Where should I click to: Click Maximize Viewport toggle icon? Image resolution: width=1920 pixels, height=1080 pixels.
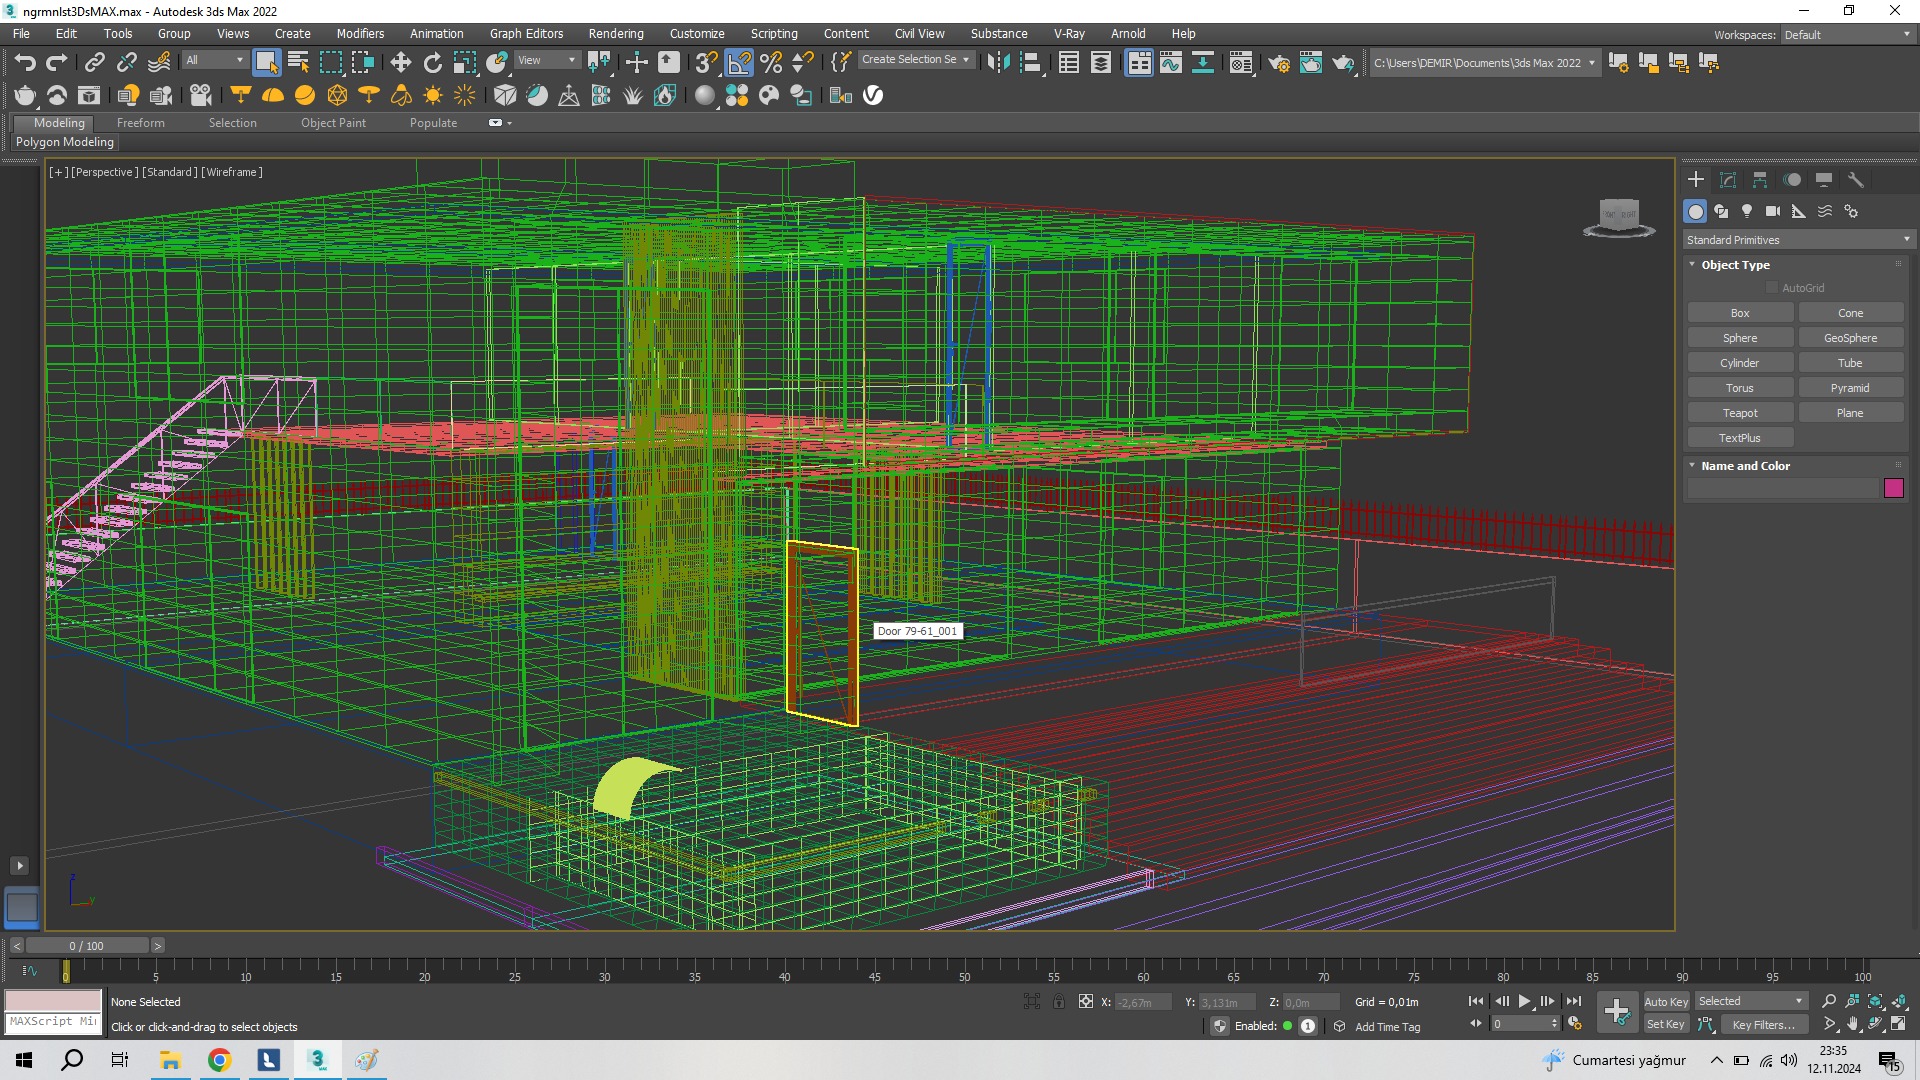point(1898,1024)
